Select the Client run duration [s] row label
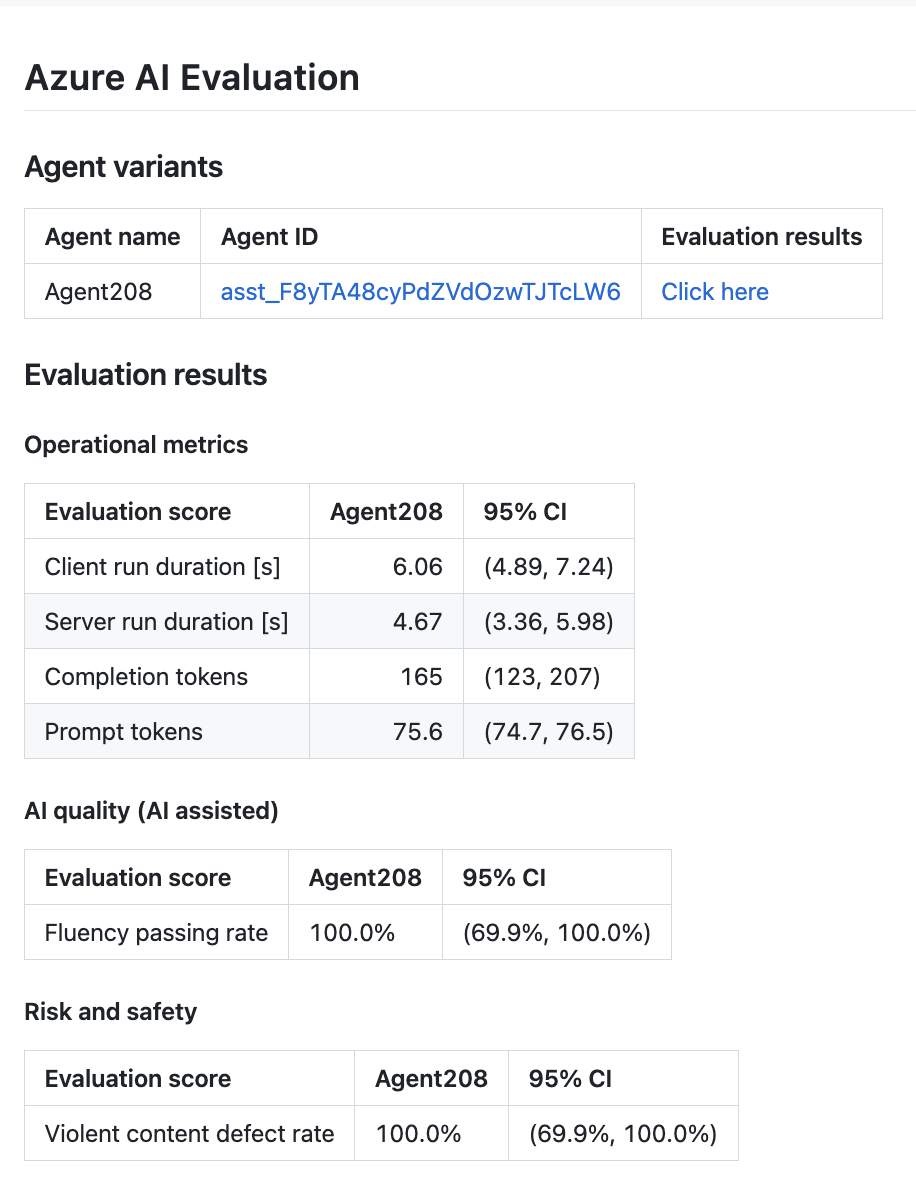 click(x=162, y=567)
